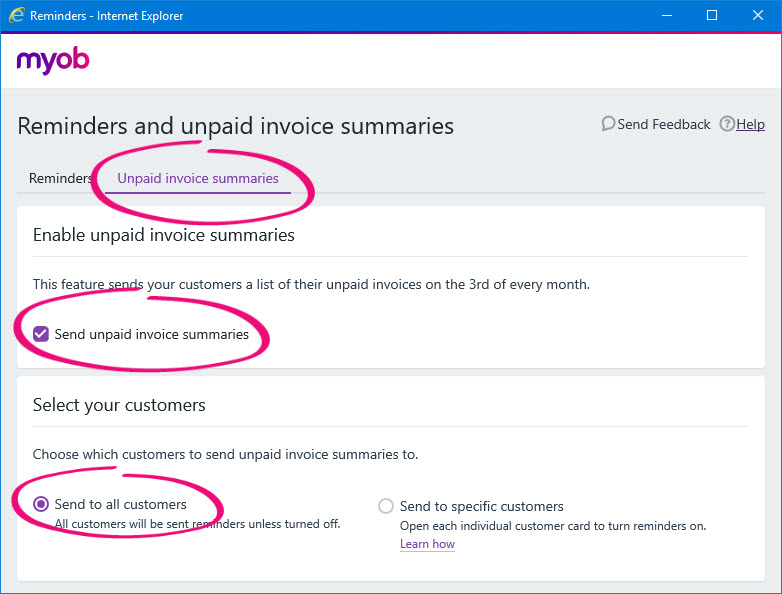Select the Send to all customers radio button
Viewport: 782px width, 594px height.
pyautogui.click(x=41, y=505)
